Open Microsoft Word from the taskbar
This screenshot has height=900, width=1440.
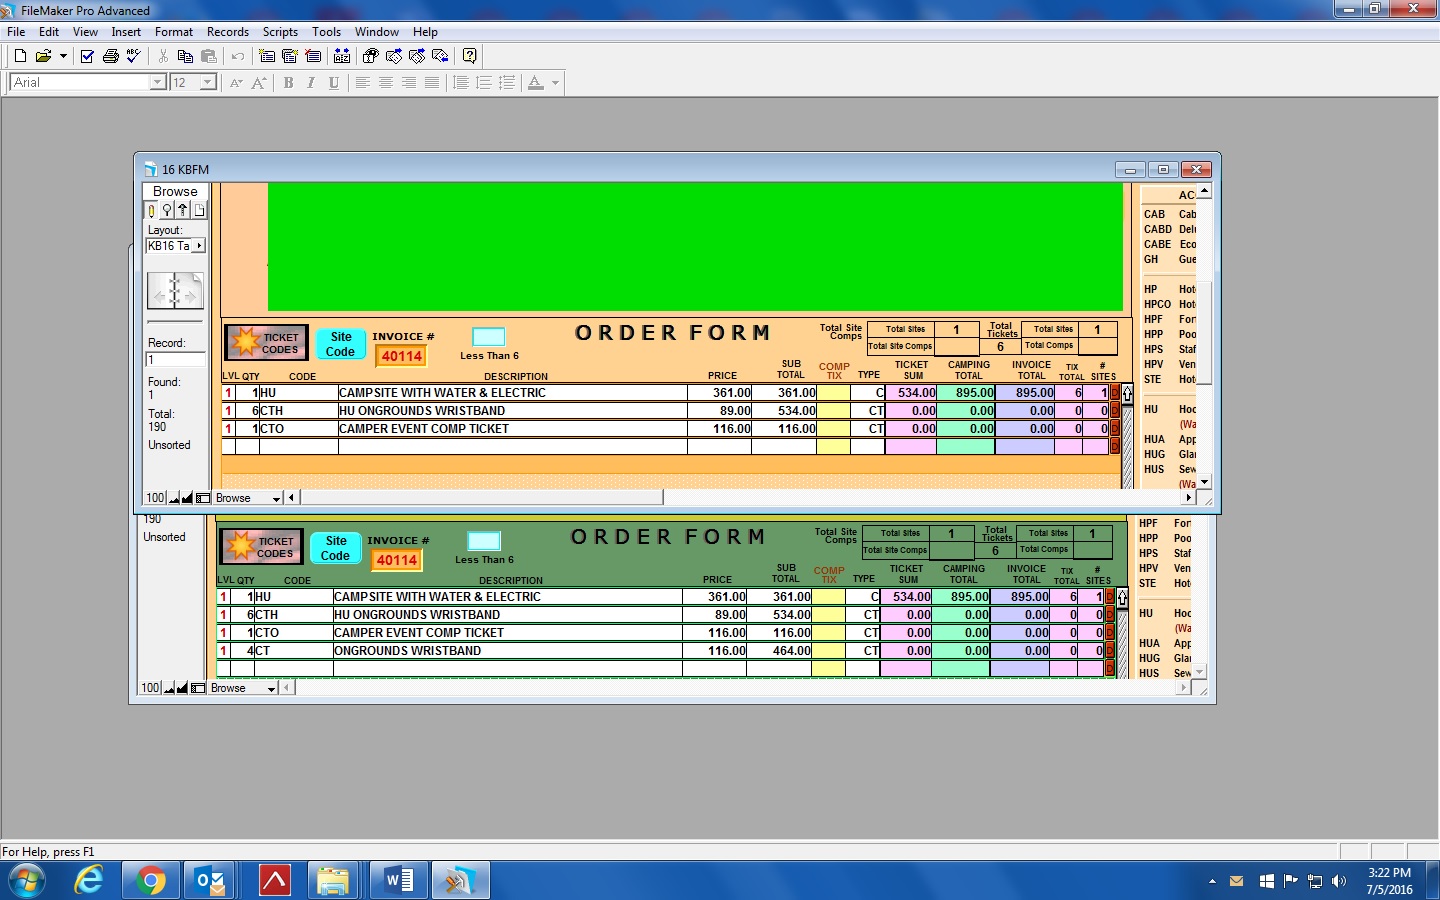coord(399,880)
